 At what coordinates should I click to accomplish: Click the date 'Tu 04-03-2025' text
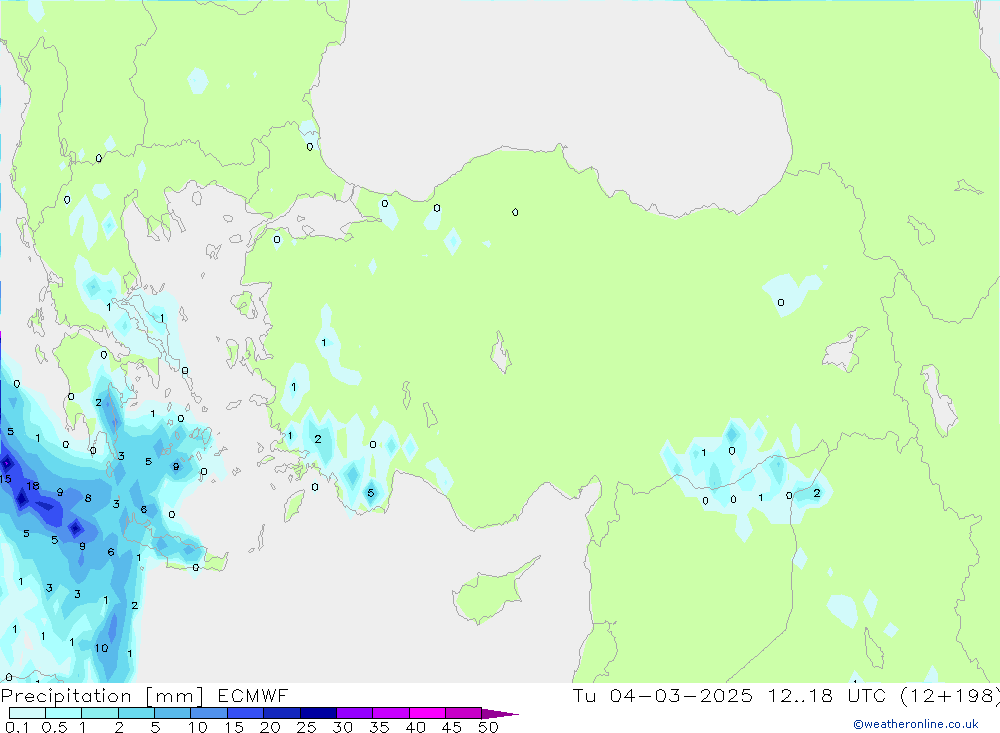[663, 696]
